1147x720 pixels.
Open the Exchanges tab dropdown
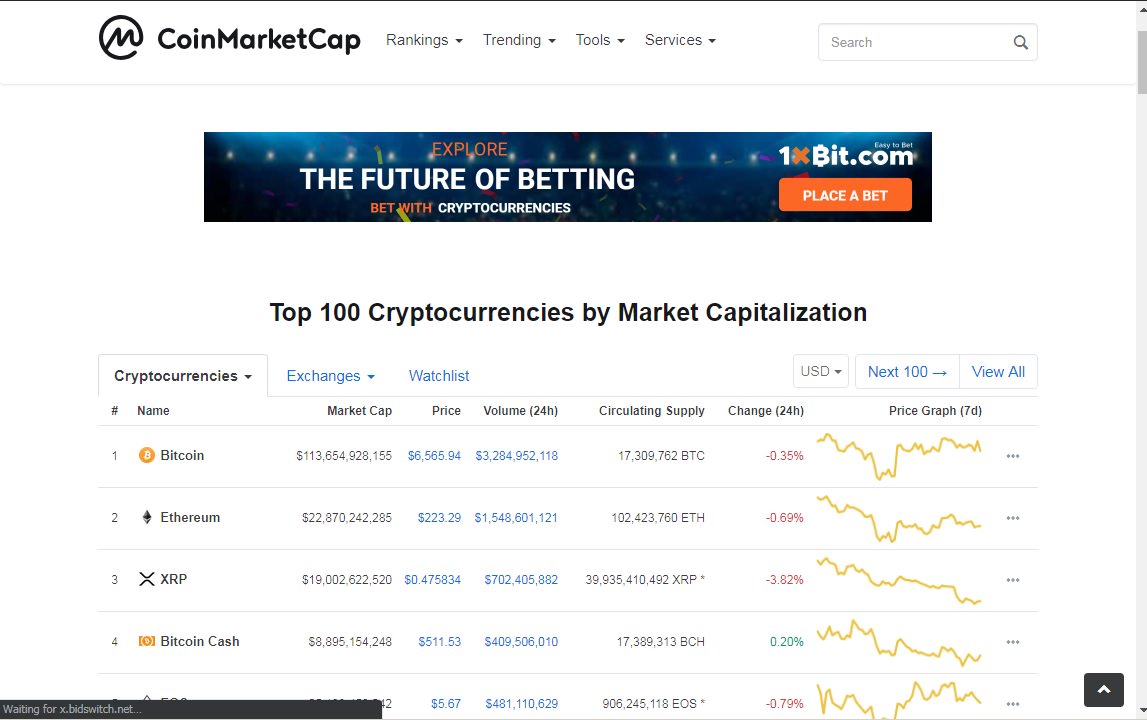tap(331, 376)
